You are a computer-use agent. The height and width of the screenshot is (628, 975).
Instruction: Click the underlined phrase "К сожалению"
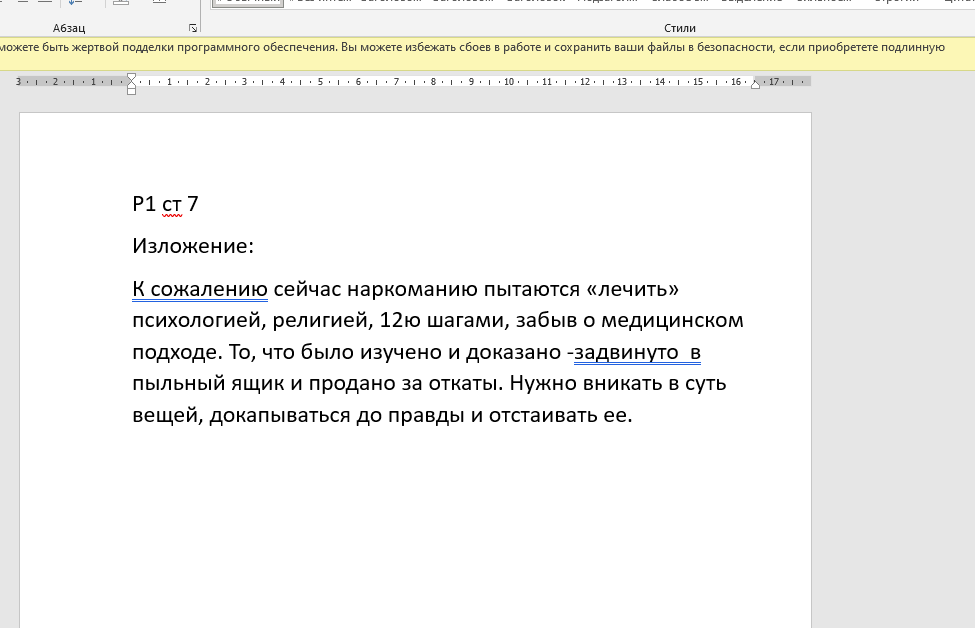(x=200, y=289)
